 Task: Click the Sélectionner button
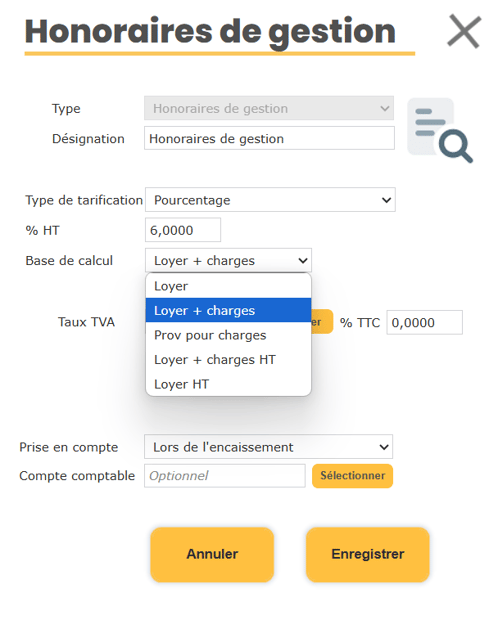pos(352,476)
